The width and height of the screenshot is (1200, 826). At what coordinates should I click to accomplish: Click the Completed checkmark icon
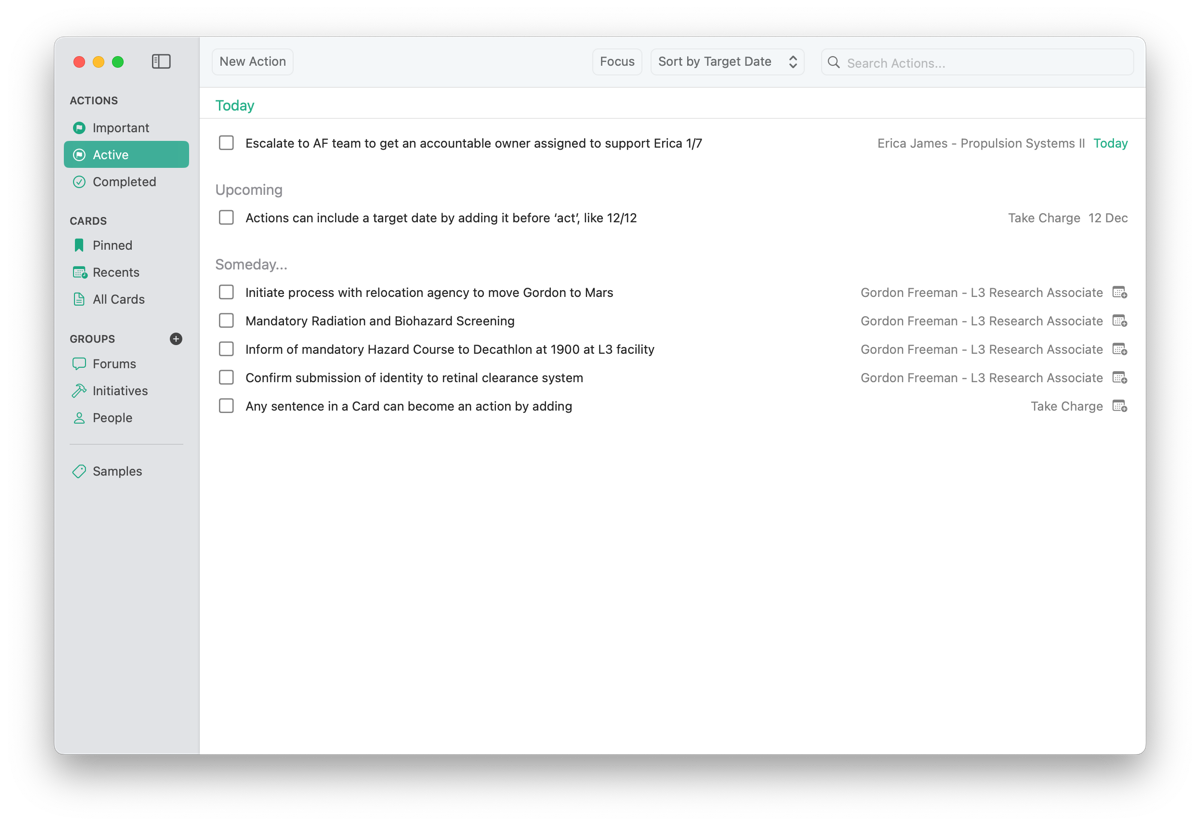(79, 182)
